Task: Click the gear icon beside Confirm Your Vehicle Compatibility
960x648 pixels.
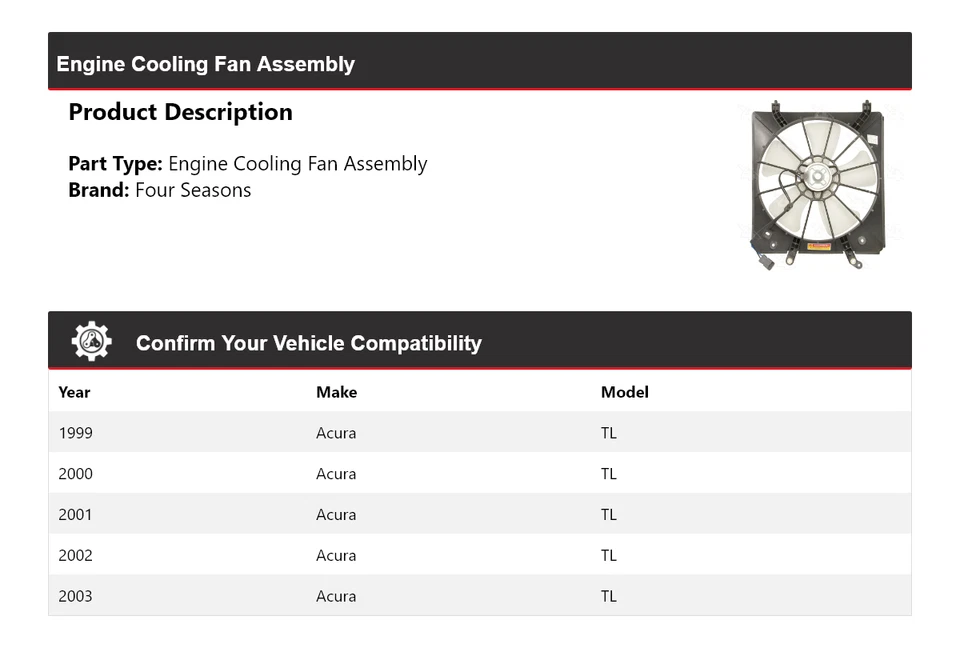Action: point(91,342)
